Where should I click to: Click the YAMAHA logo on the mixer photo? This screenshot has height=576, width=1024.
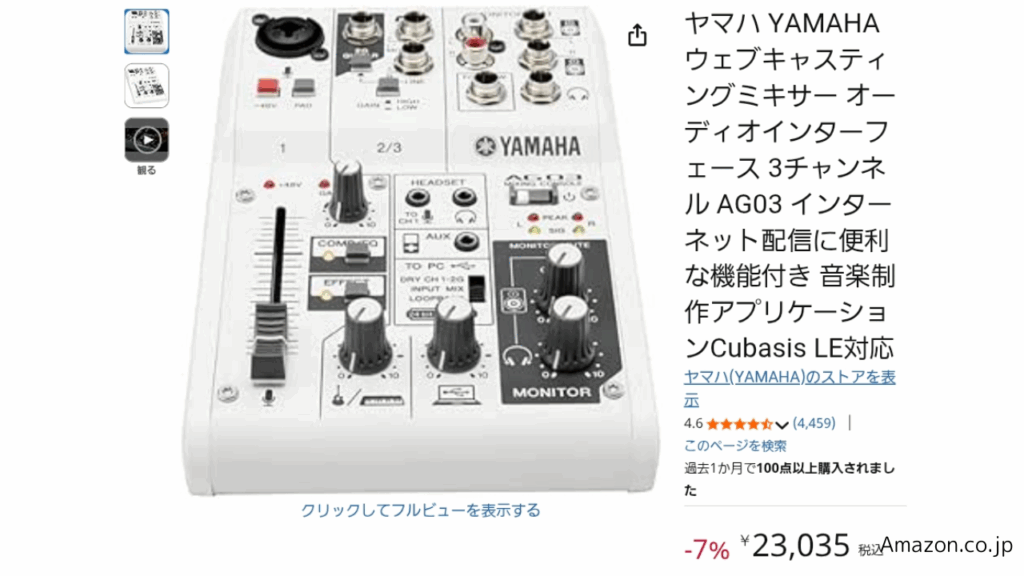pyautogui.click(x=528, y=146)
